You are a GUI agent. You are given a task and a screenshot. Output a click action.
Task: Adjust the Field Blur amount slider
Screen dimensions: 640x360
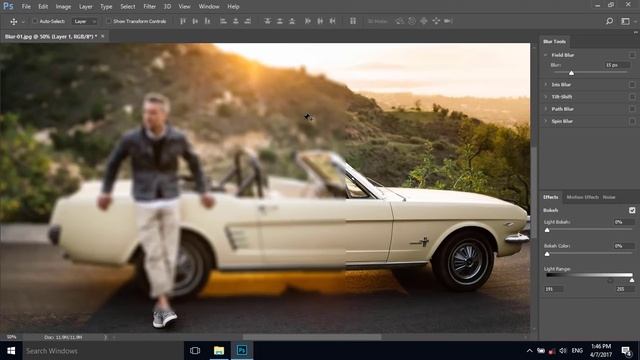[x=571, y=73]
